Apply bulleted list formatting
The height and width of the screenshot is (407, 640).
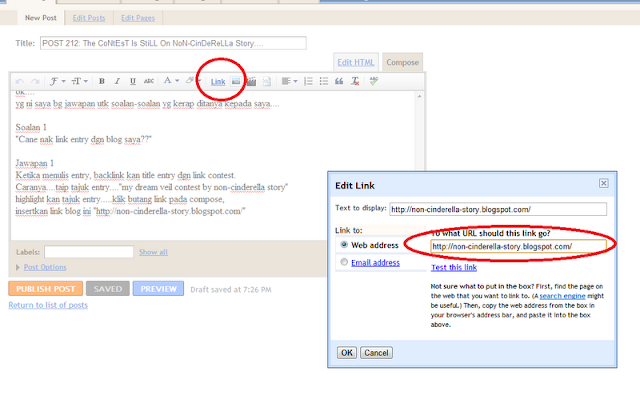pos(324,81)
